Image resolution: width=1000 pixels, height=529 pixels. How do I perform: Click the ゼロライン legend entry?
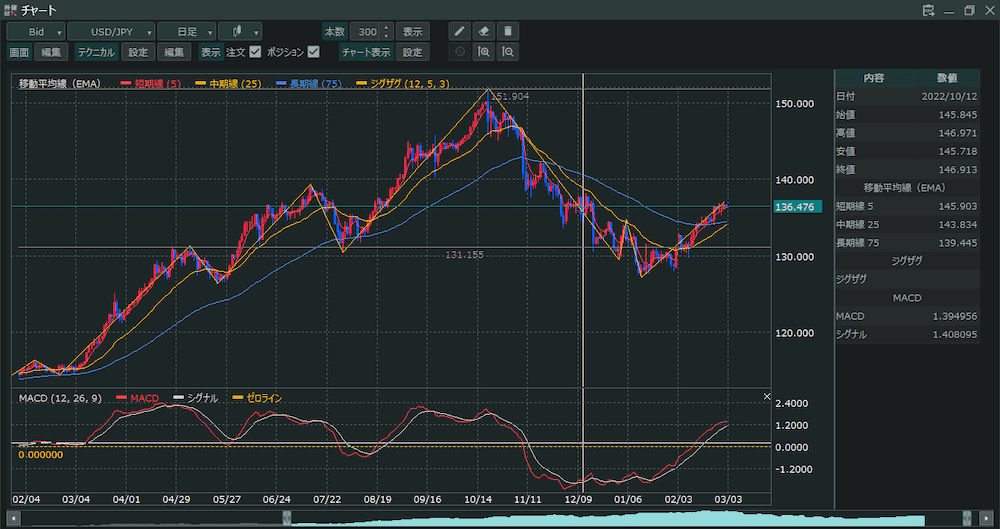coord(257,398)
